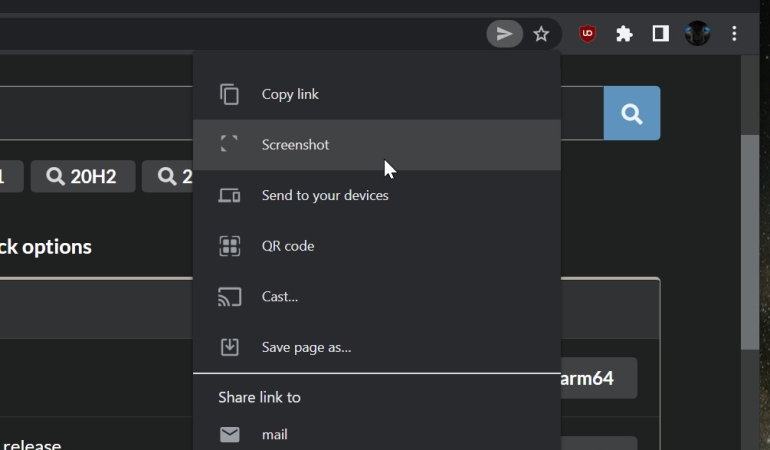Viewport: 770px width, 450px height.
Task: Toggle the browser side panel icon
Action: [x=660, y=34]
